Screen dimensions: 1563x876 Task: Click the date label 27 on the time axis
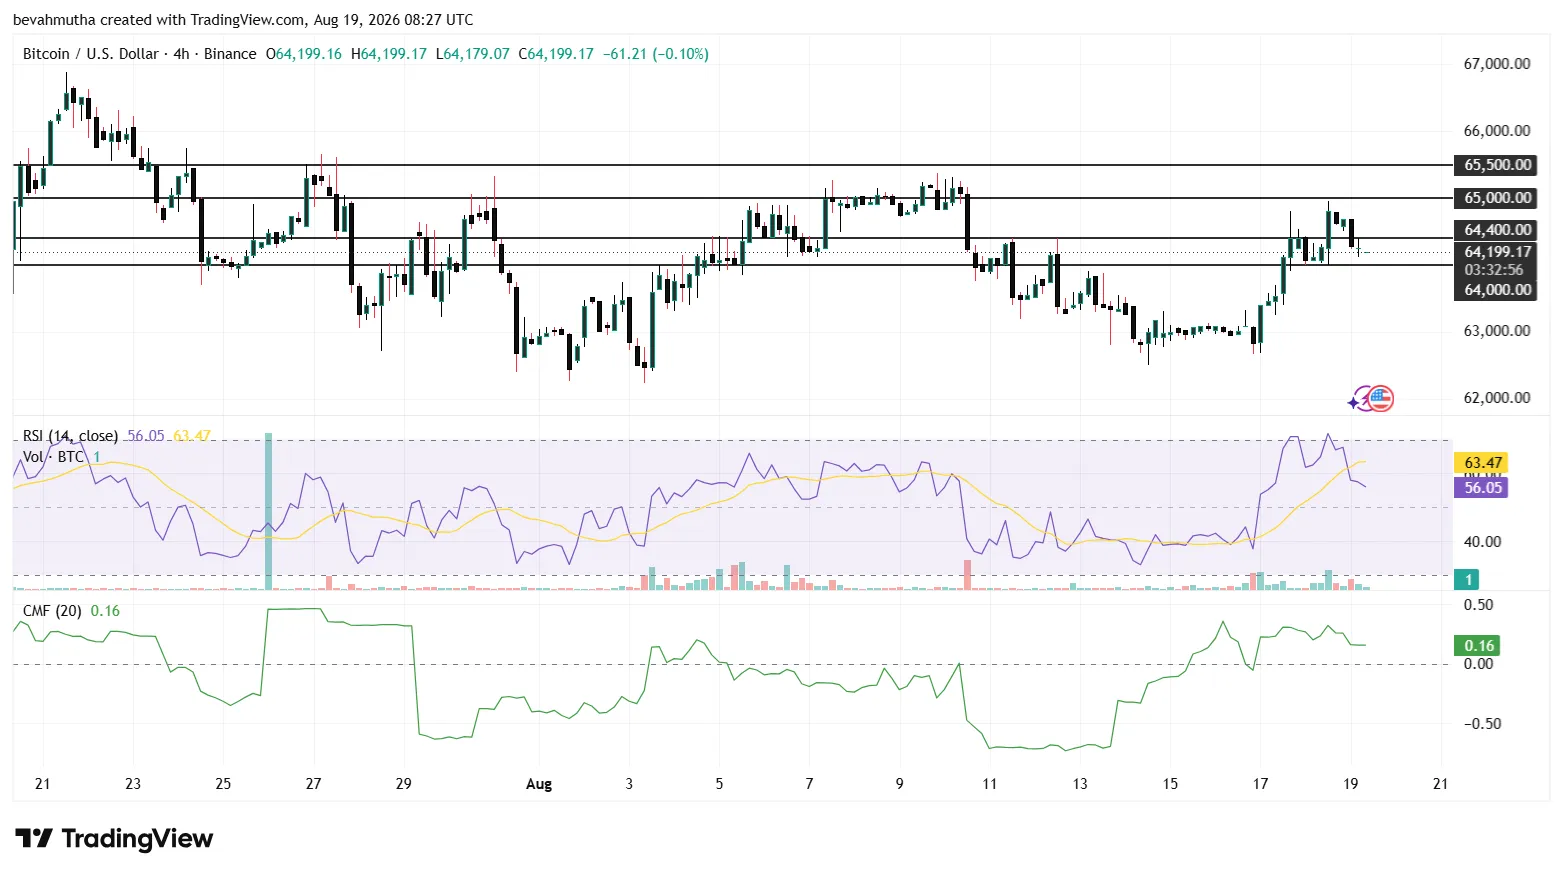click(x=313, y=784)
